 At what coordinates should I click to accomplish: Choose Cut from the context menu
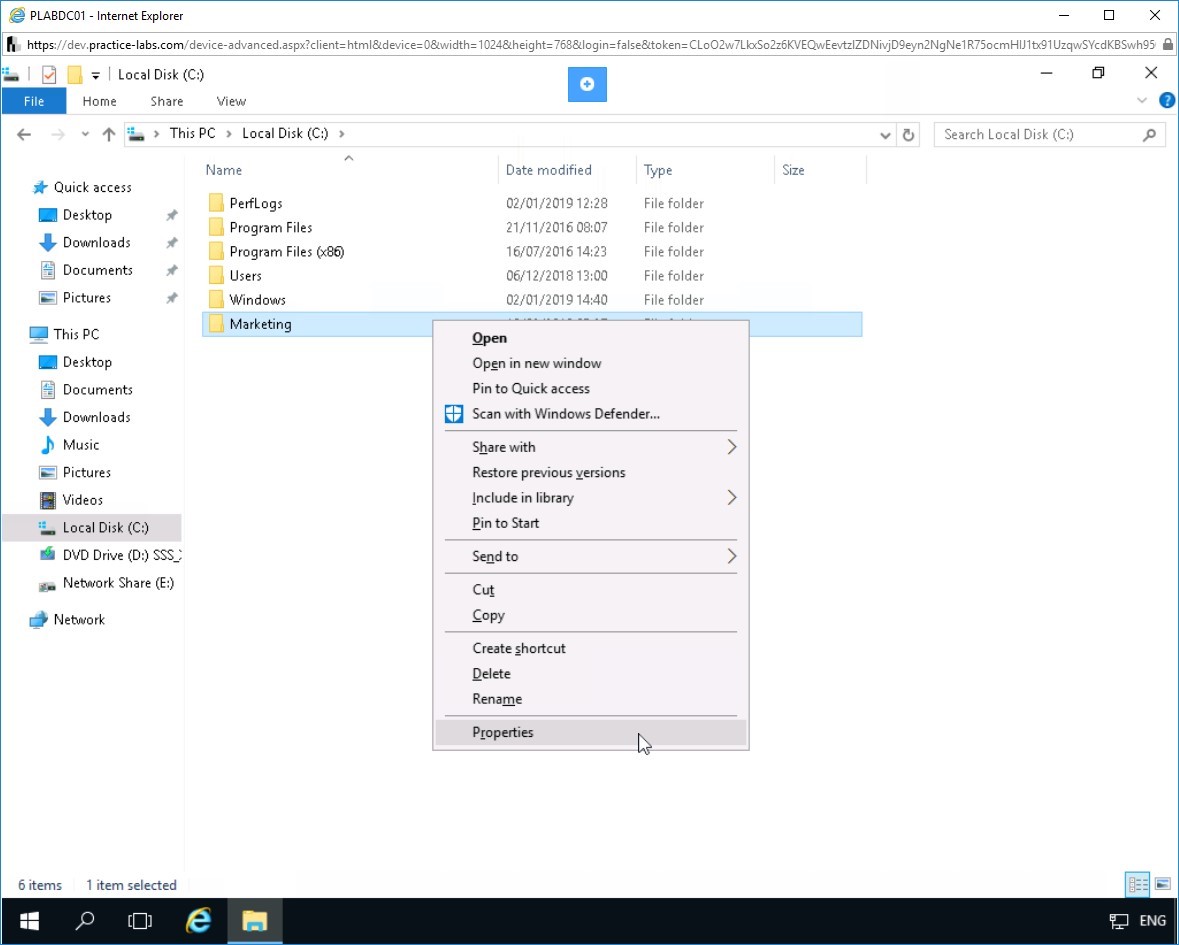590,590
